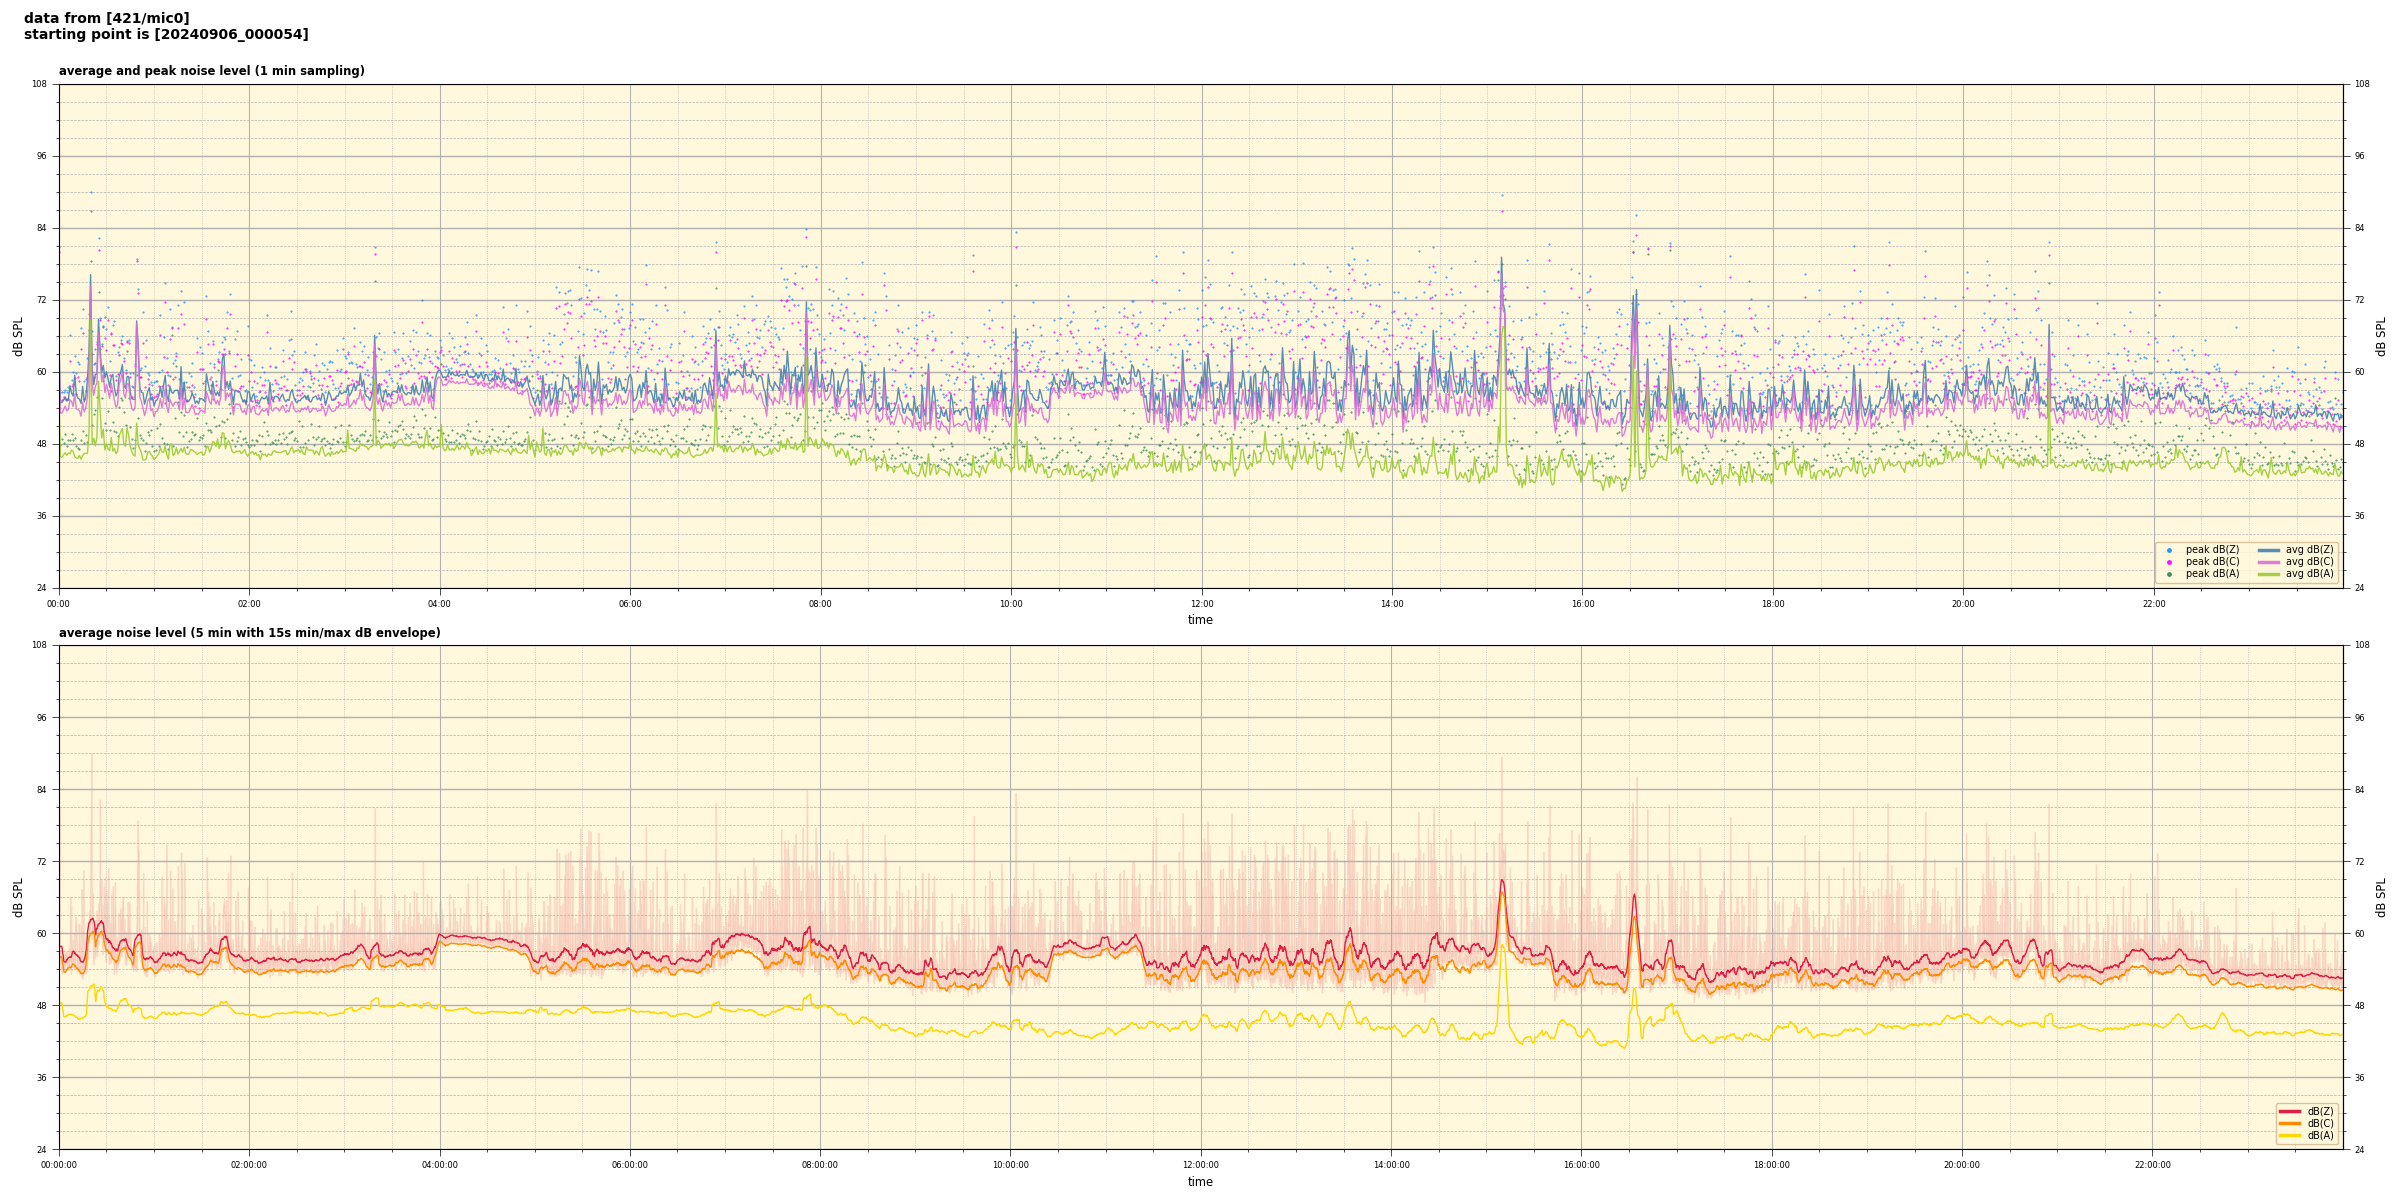Screen dimensions: 2400x1200
Task: Click the peak dB(C) magenta legend marker
Action: coord(2169,562)
